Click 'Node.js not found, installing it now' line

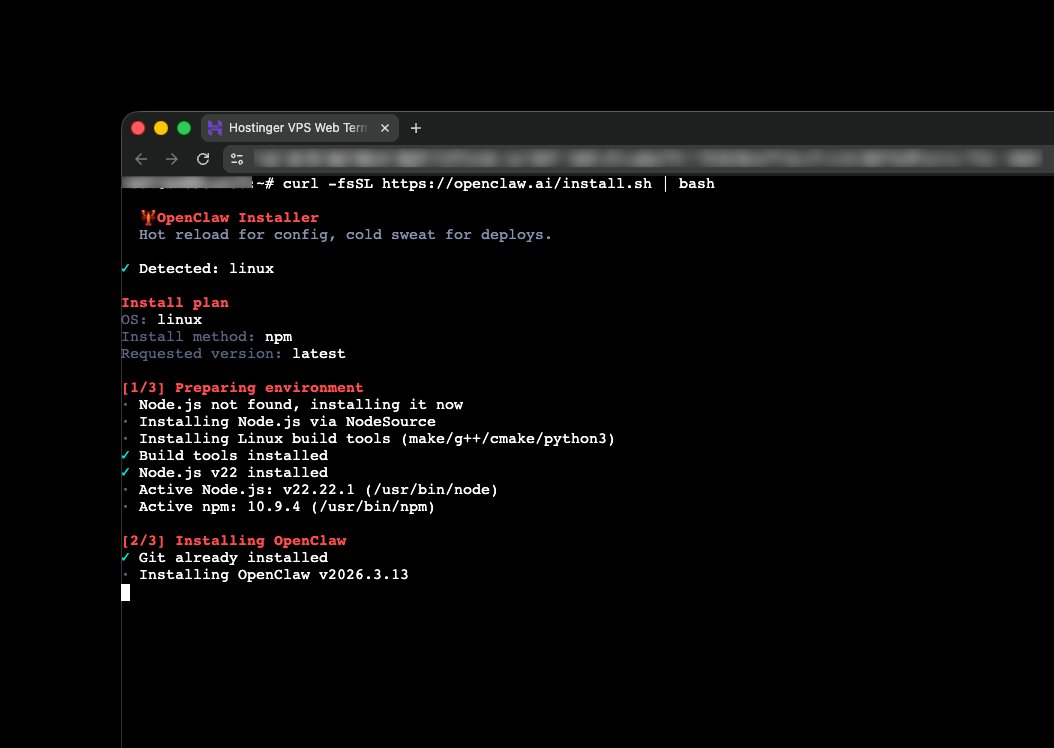coord(293,405)
